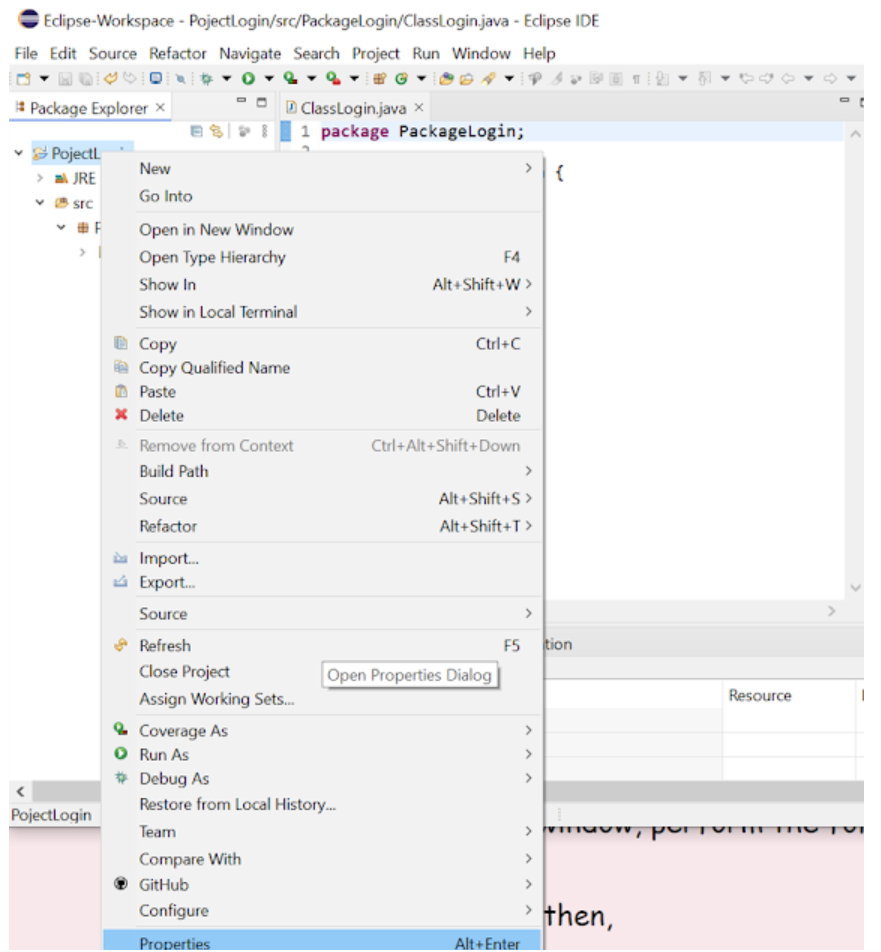Click the Save All toolbar icon
Viewport: 881px width, 952px height.
(x=86, y=79)
